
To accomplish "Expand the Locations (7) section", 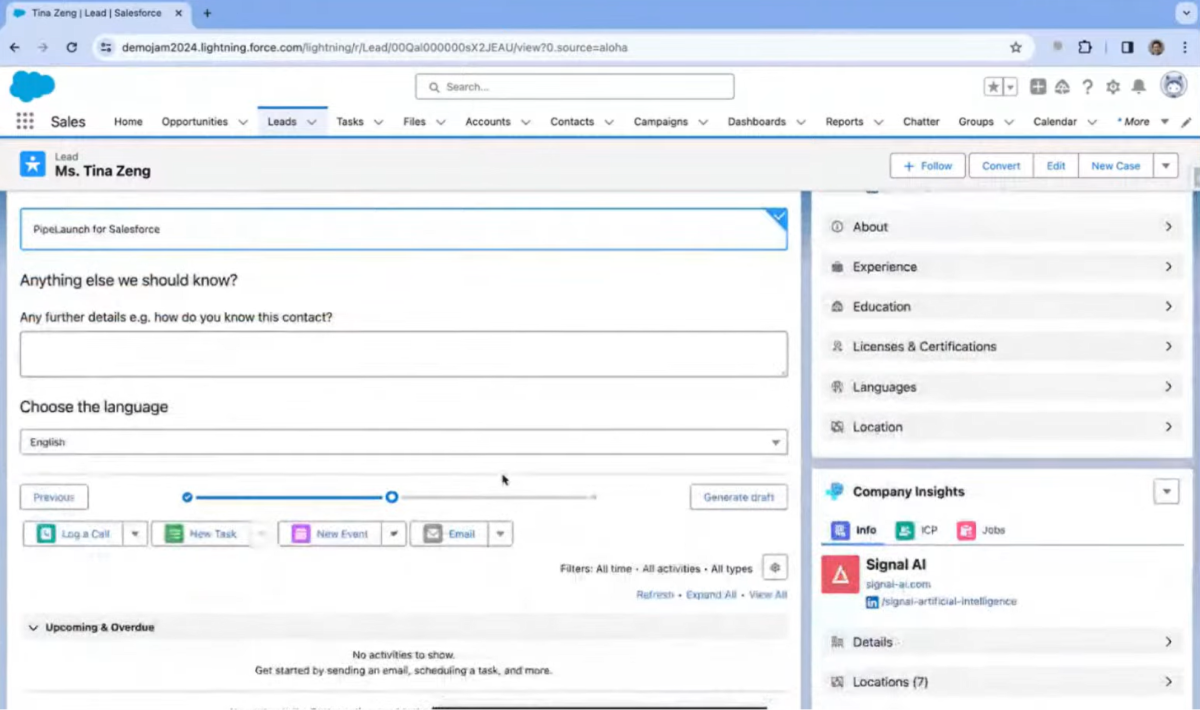I will coord(1001,682).
